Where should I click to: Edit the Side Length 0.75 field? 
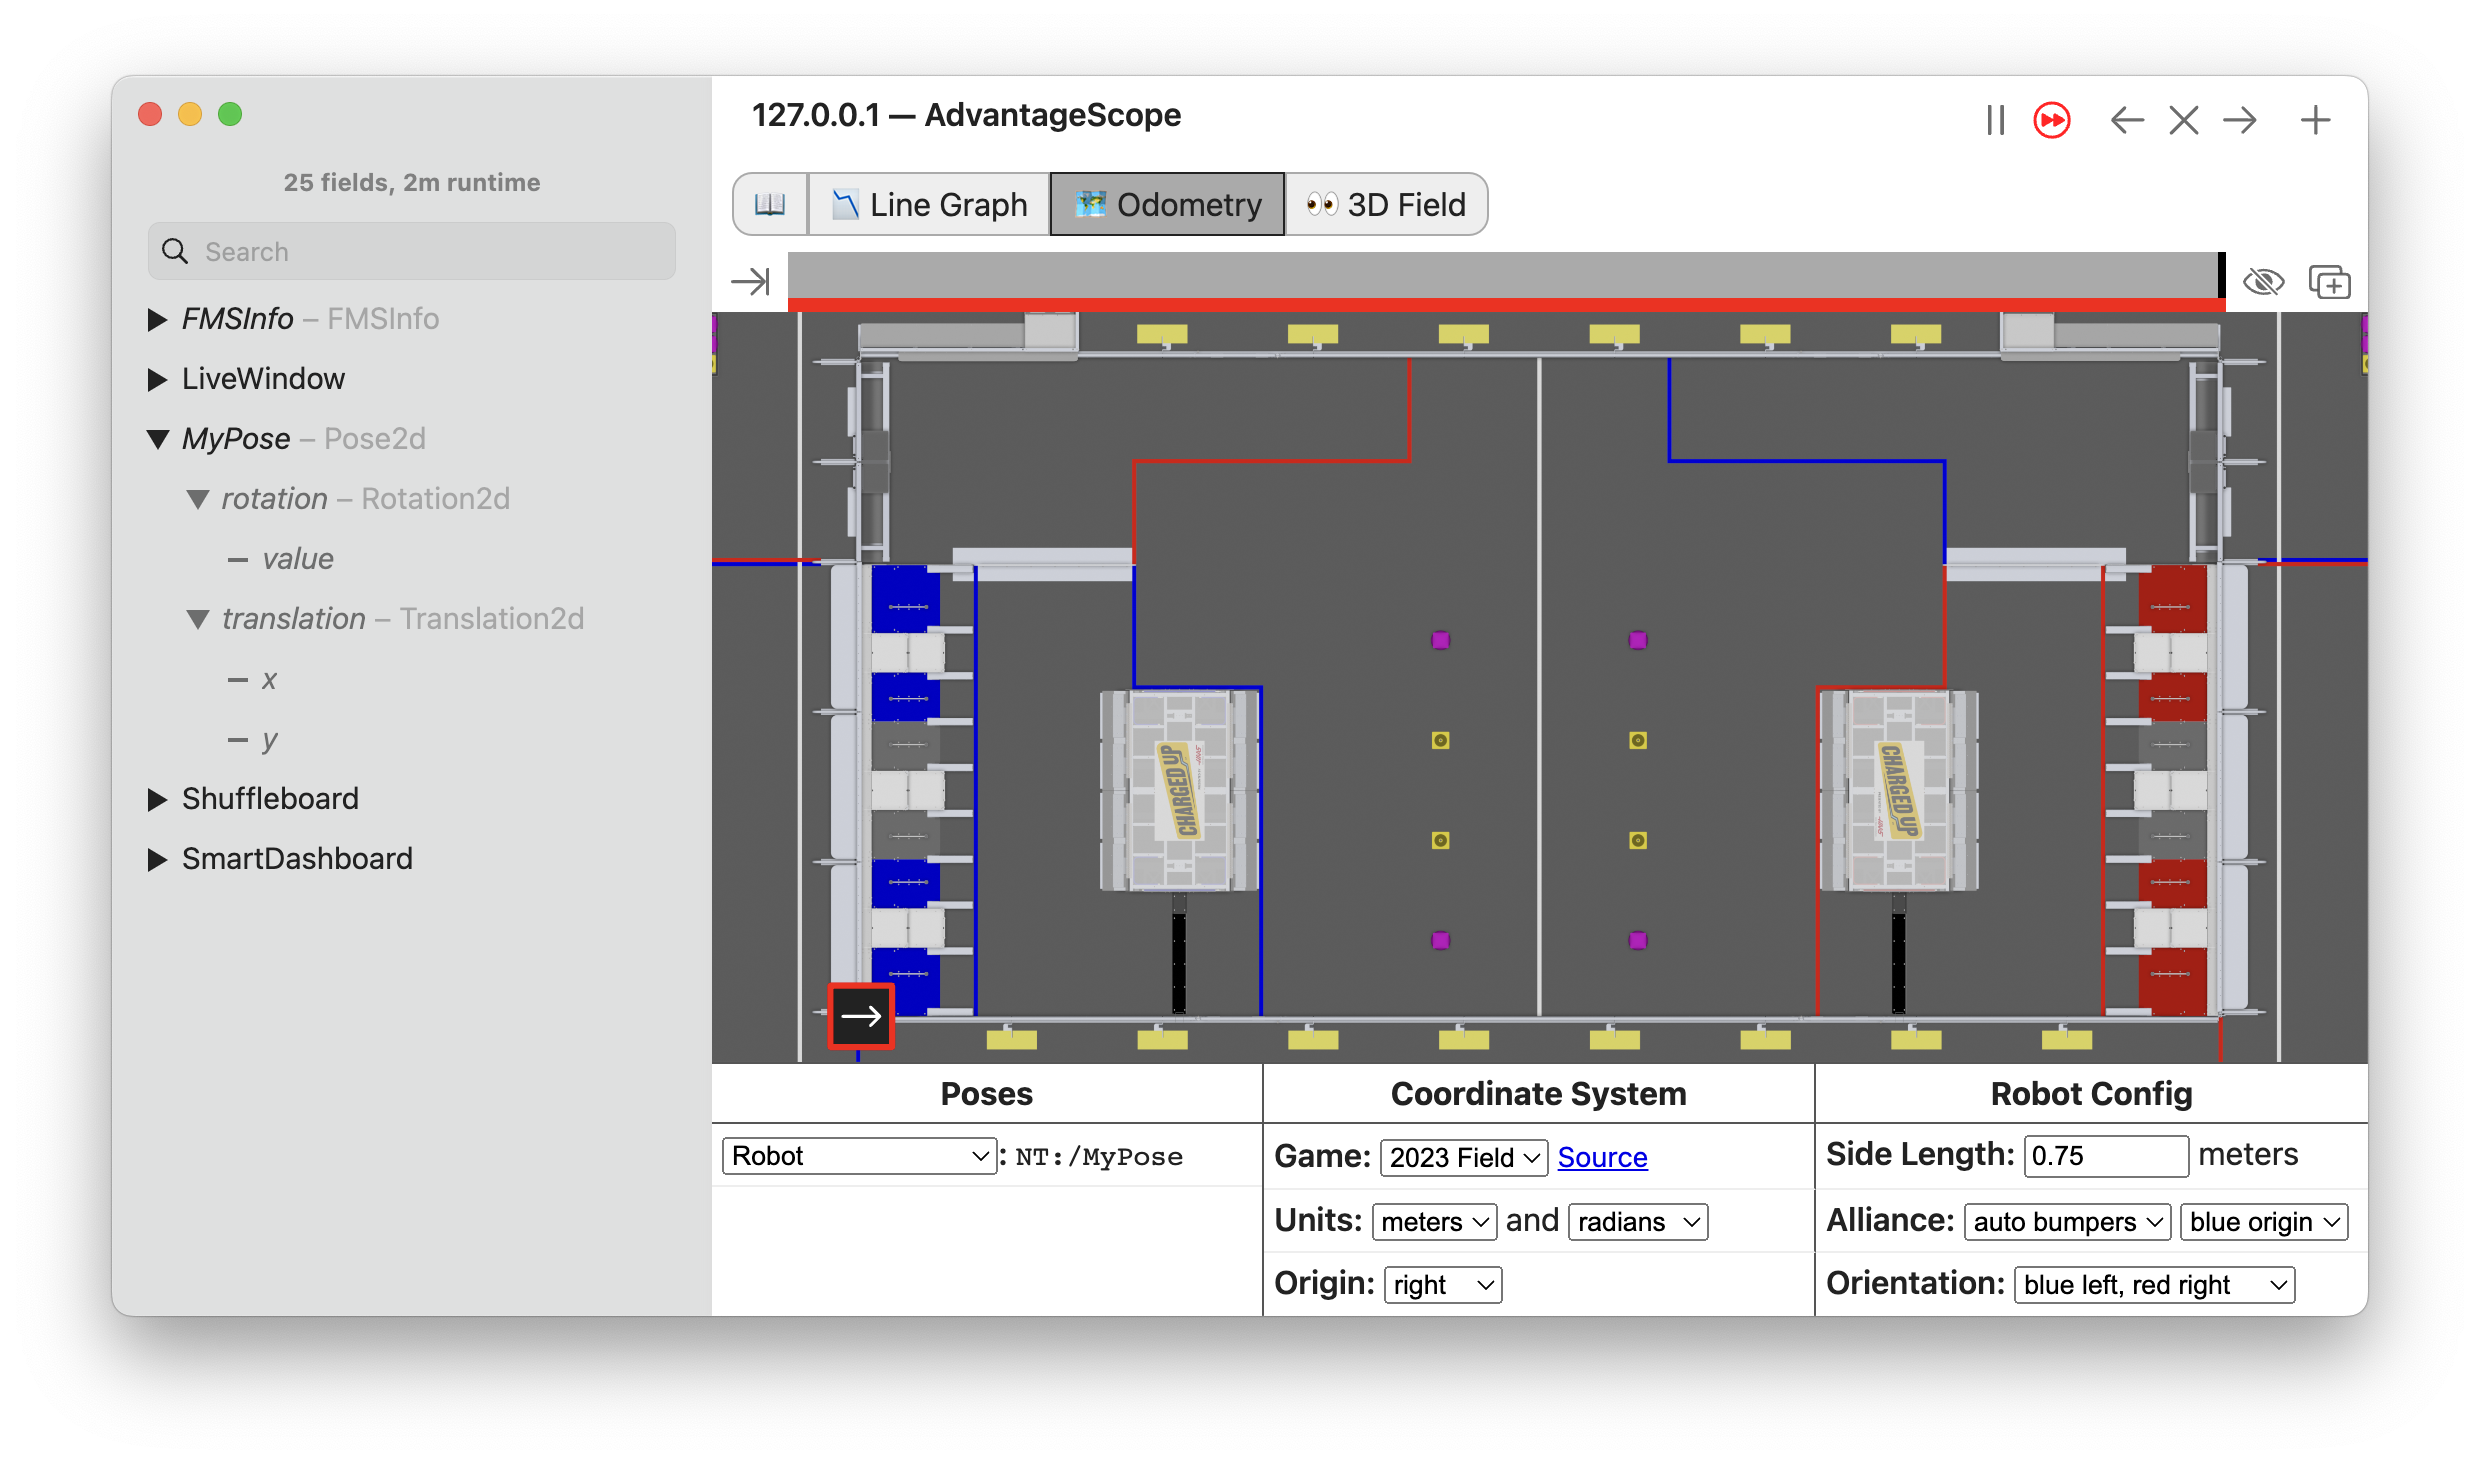[x=2106, y=1155]
